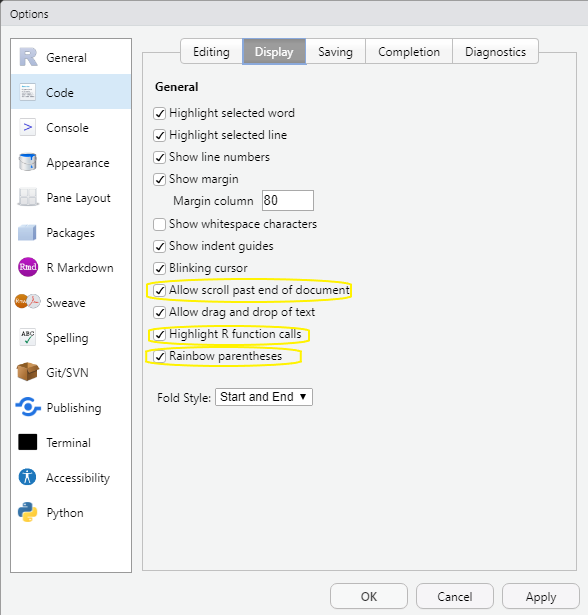Click the OK button
588x615 pixels.
coord(369,597)
